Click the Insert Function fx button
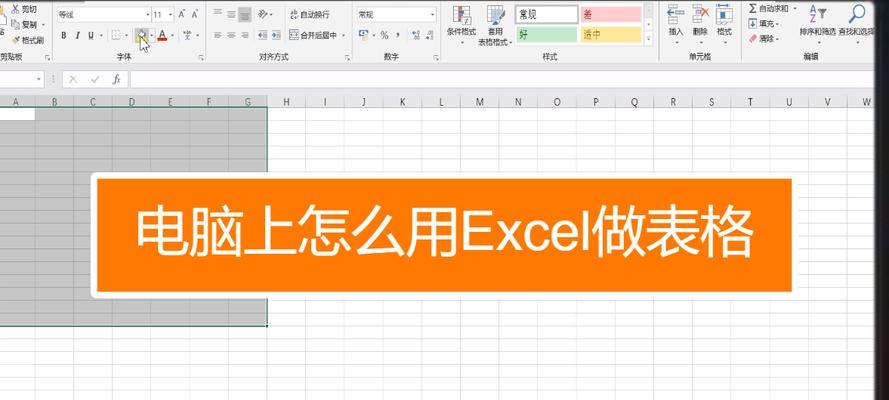The image size is (889, 400). click(116, 80)
